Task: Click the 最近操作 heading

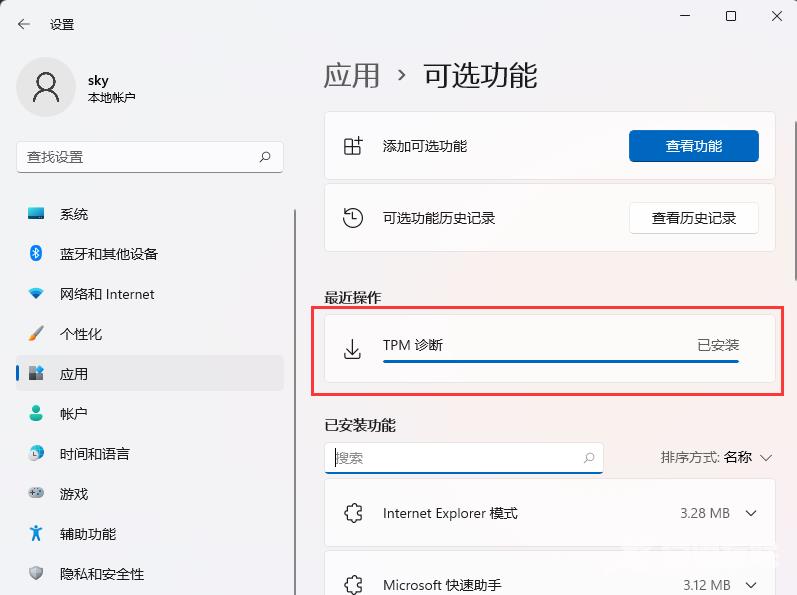Action: 353,297
